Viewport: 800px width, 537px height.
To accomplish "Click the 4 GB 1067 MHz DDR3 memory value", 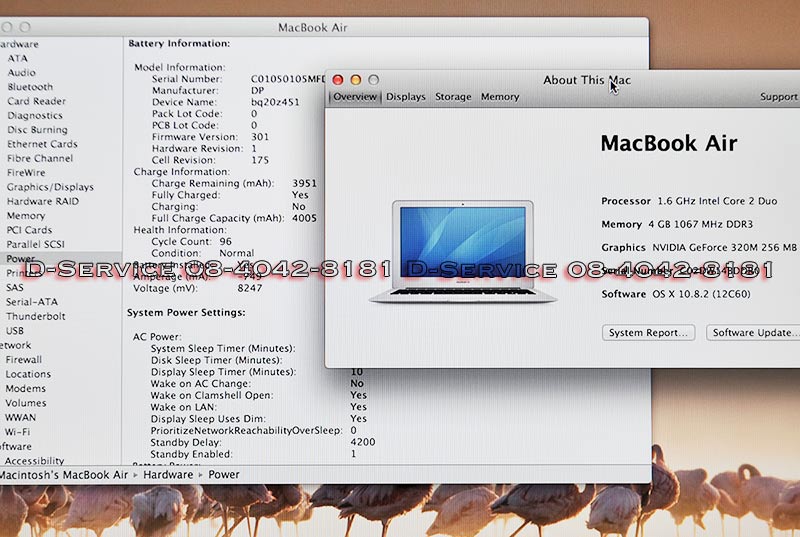I will coord(700,224).
